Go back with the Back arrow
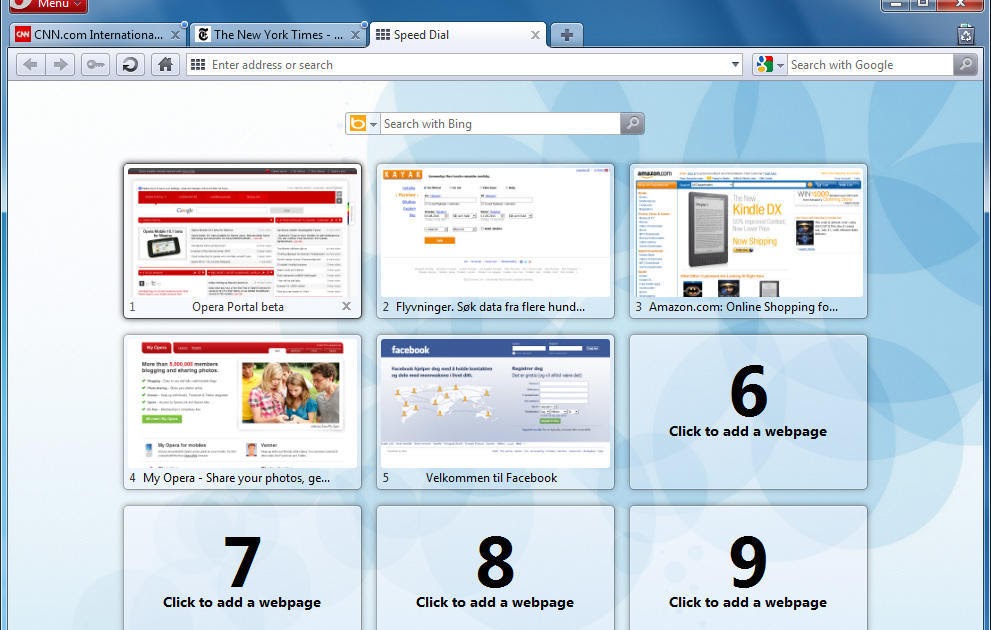The width and height of the screenshot is (991, 630). click(30, 64)
